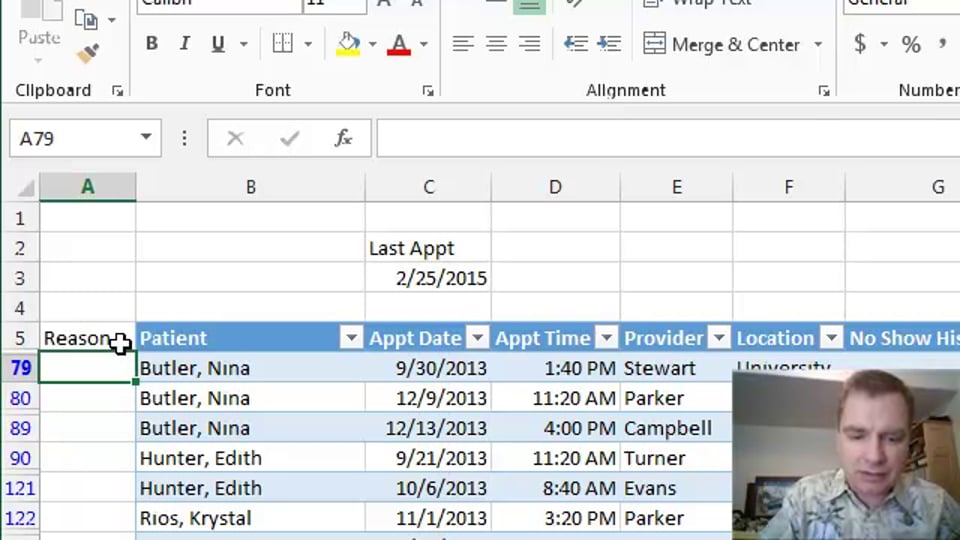The image size is (960, 540).
Task: Open Borders dropdown arrow
Action: click(308, 44)
